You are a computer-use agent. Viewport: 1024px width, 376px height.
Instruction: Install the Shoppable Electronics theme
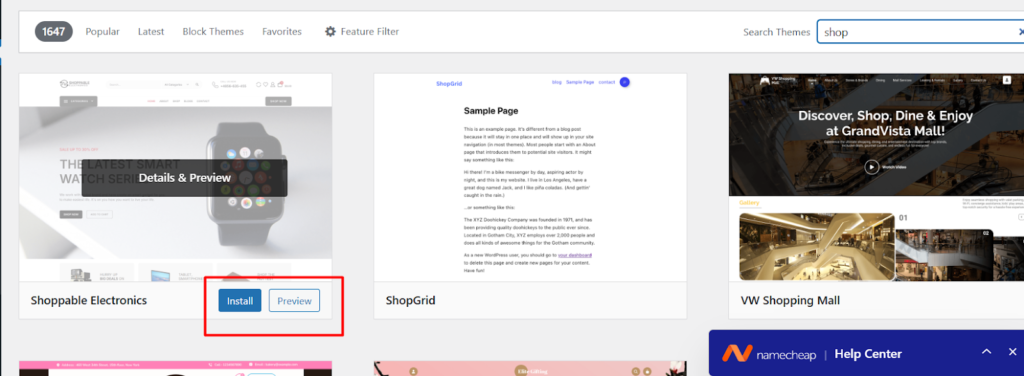240,301
